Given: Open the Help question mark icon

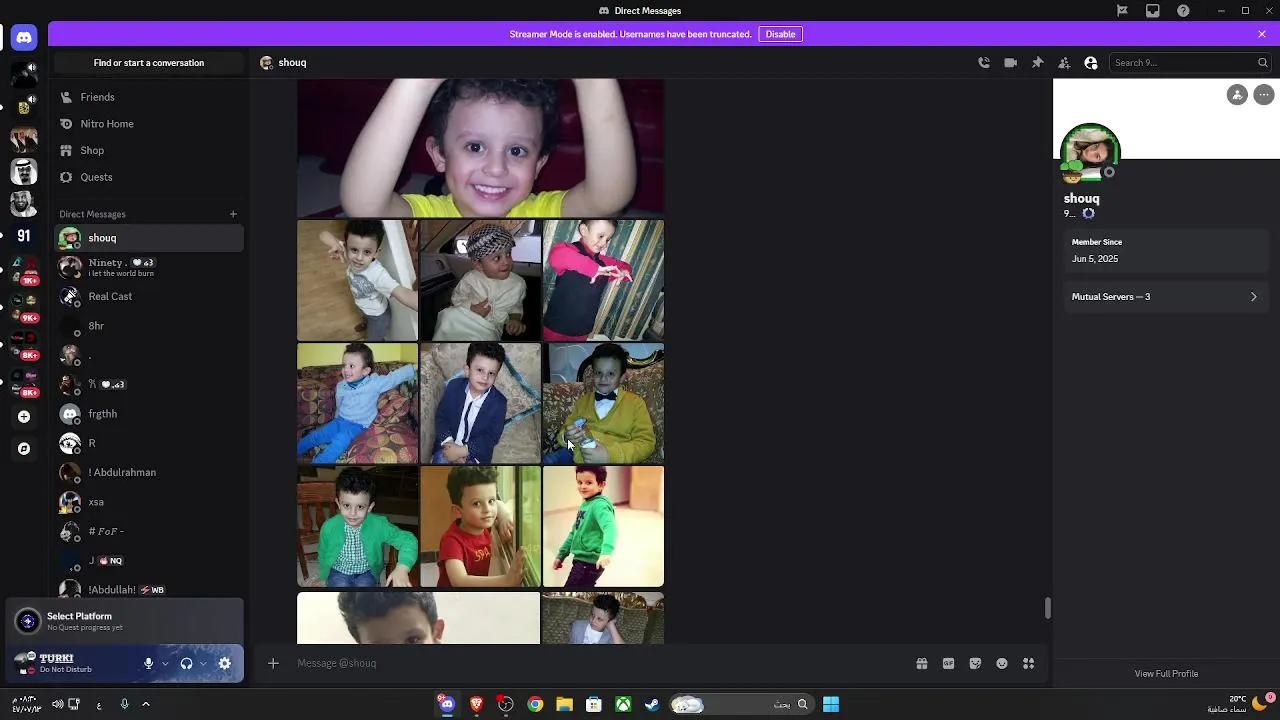Looking at the screenshot, I should point(1184,11).
